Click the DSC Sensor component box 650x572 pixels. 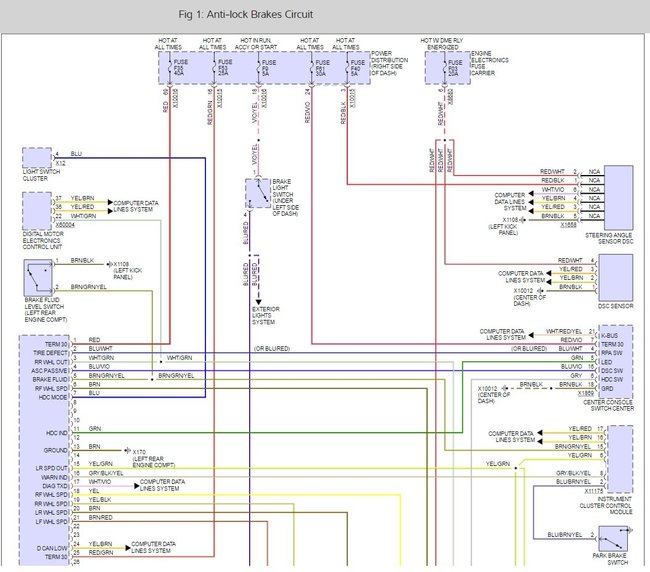616,278
